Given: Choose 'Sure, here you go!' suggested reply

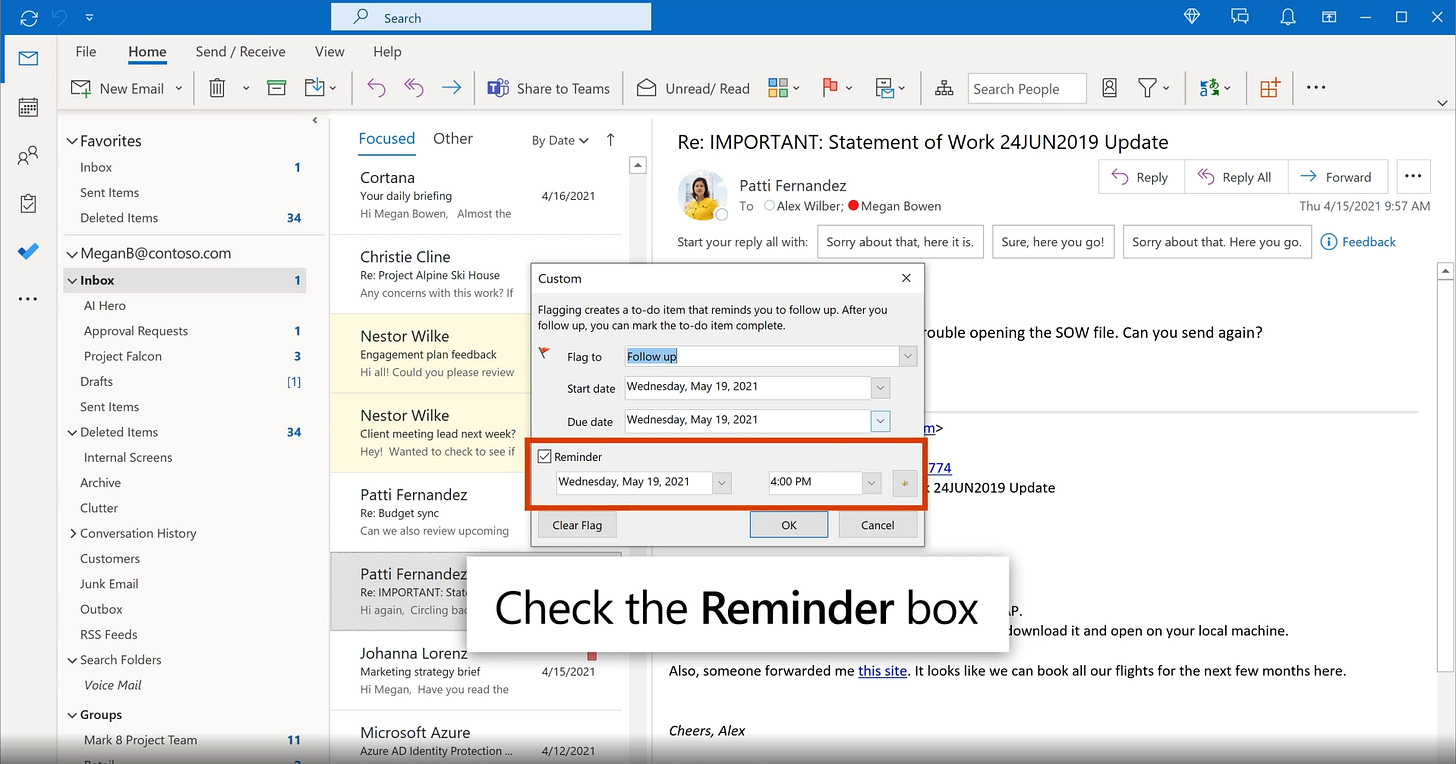Looking at the screenshot, I should (x=1053, y=242).
